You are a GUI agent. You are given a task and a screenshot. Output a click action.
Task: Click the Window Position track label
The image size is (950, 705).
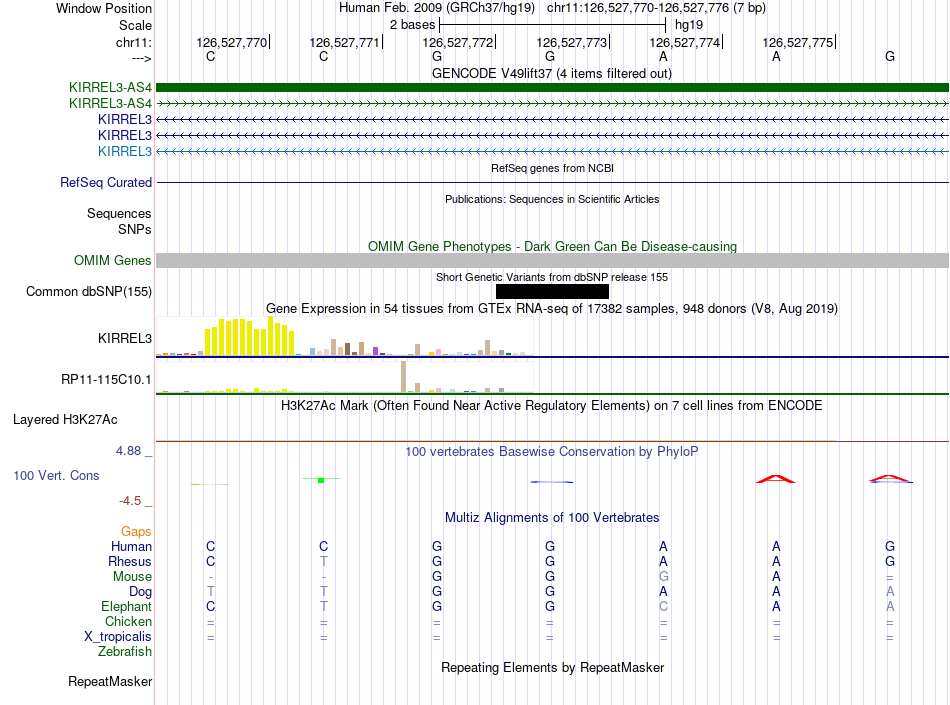point(104,8)
